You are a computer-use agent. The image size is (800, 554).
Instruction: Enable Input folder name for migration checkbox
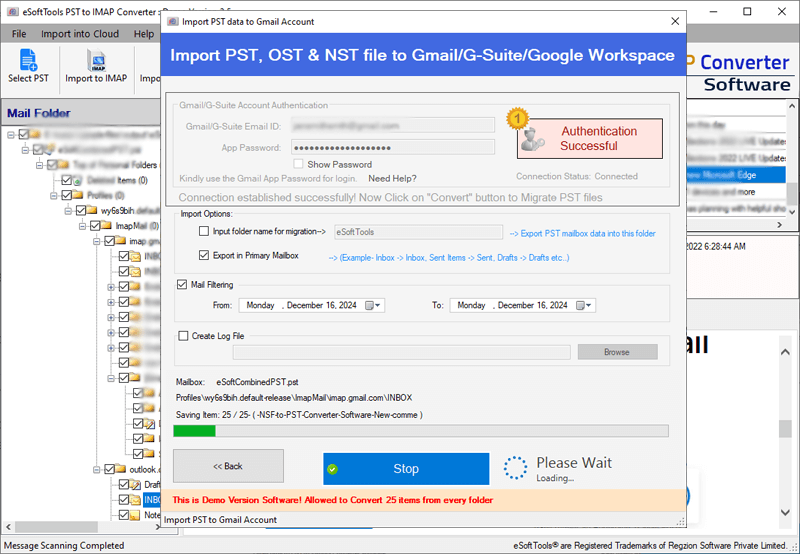[x=204, y=231]
